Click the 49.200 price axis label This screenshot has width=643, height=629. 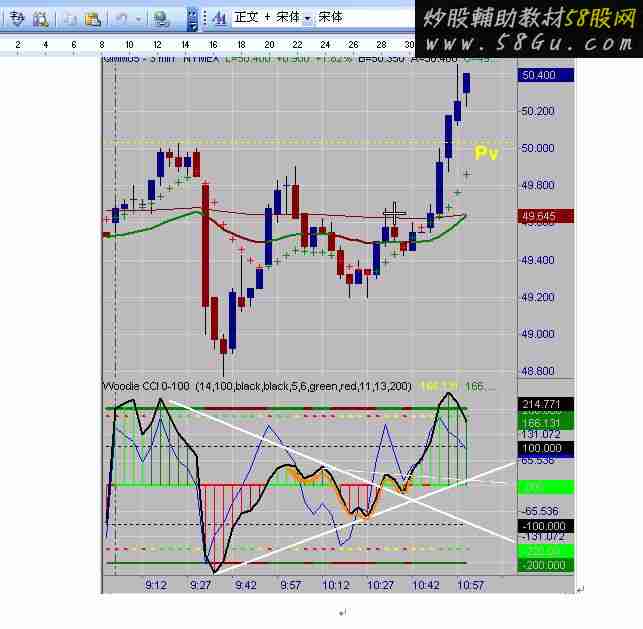tap(538, 297)
